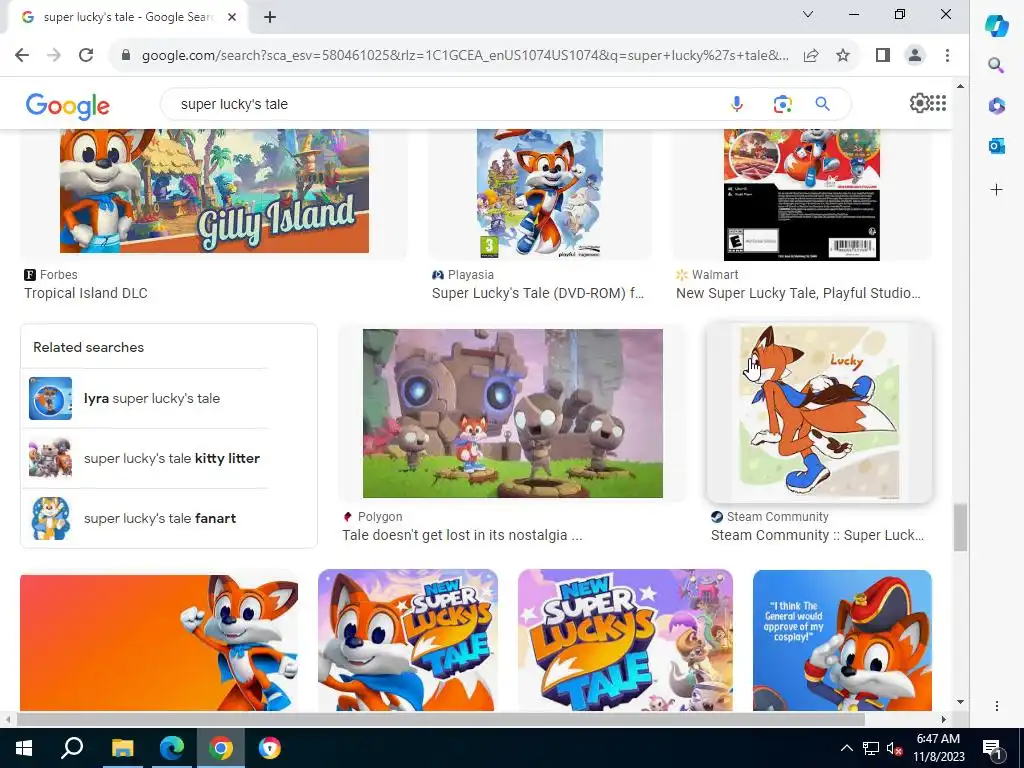Click the vertical page scrollbar thumb
Image resolution: width=1024 pixels, height=768 pixels.
(960, 528)
